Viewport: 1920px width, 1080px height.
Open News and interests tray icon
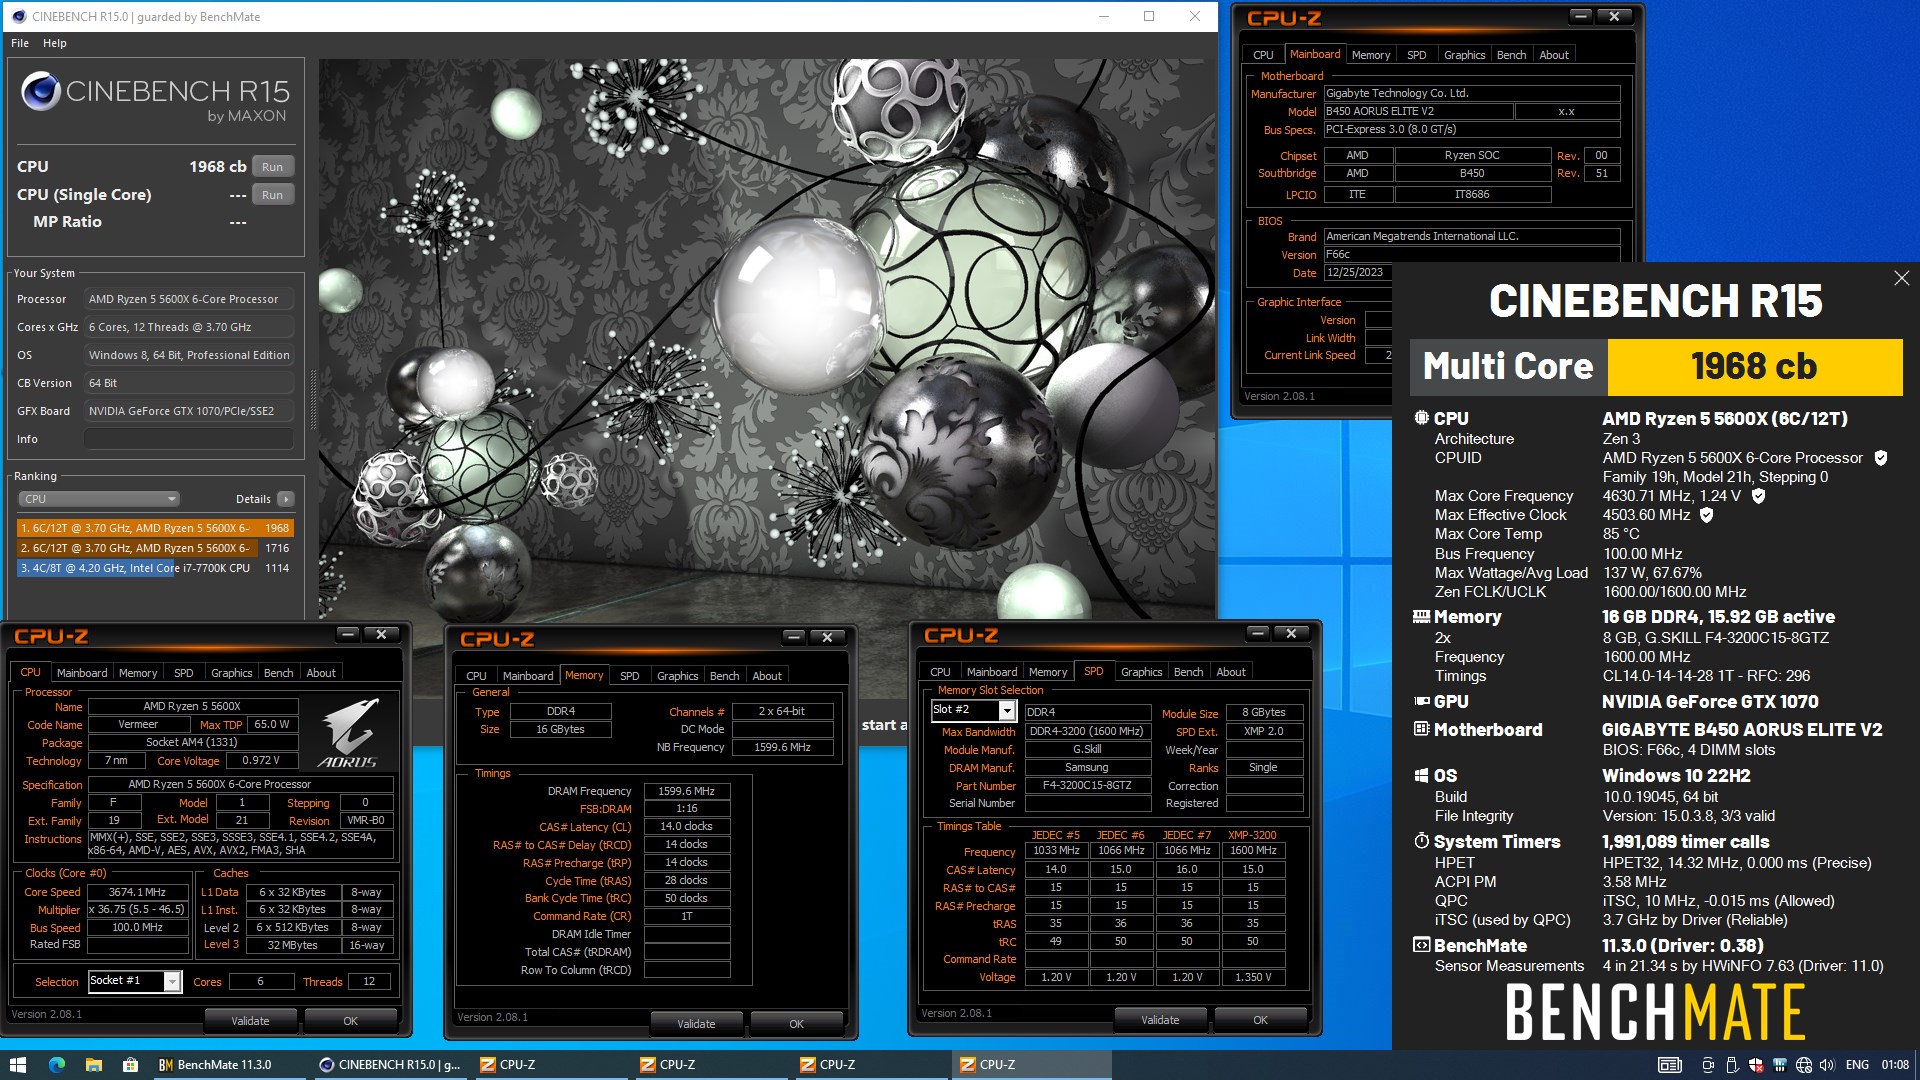pyautogui.click(x=1669, y=1065)
